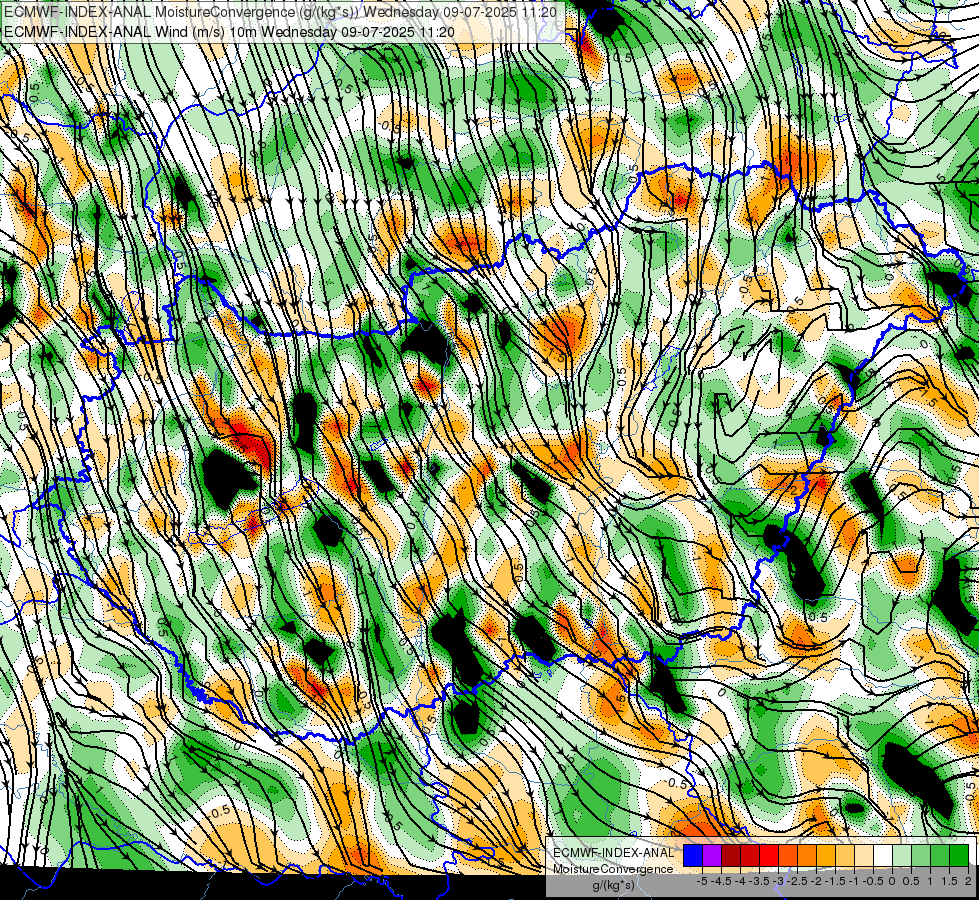The image size is (979, 900).
Task: Click the light green swatch, 0.5 to 1
Action: [921, 856]
